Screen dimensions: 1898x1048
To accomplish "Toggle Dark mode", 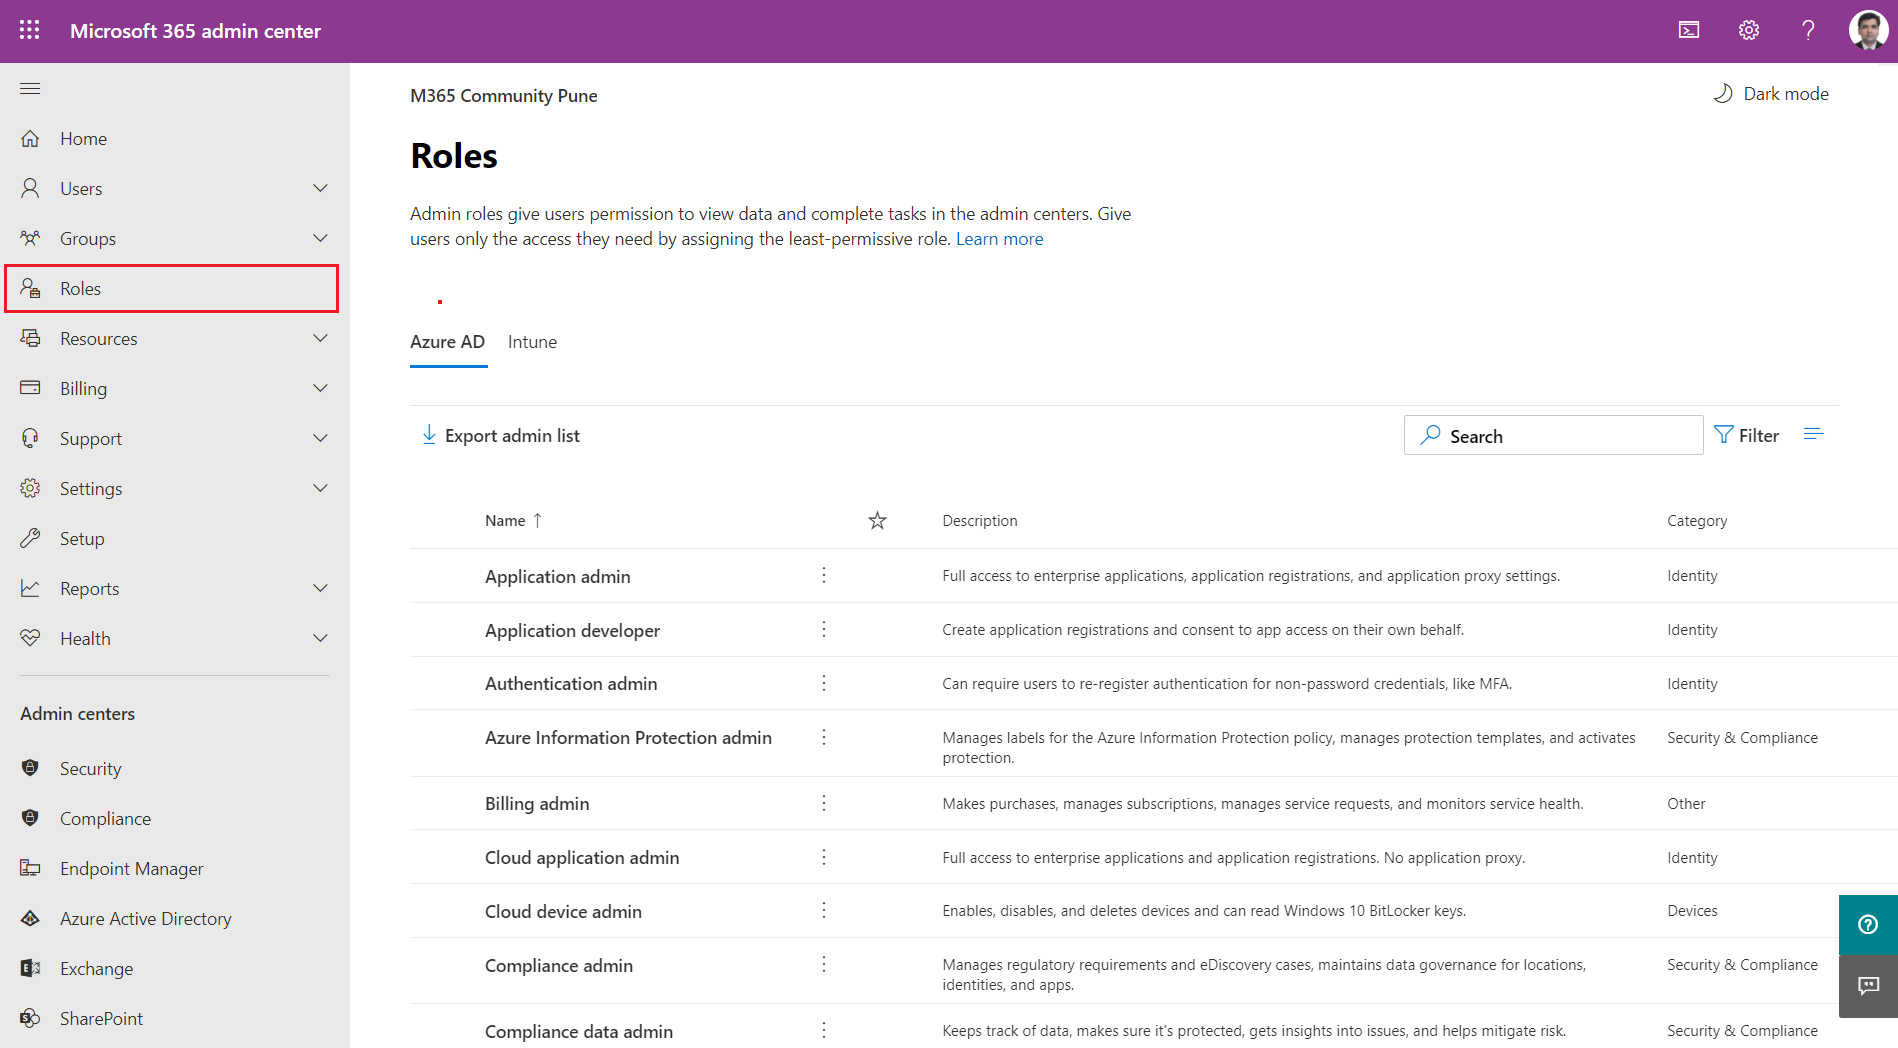I will pyautogui.click(x=1771, y=94).
